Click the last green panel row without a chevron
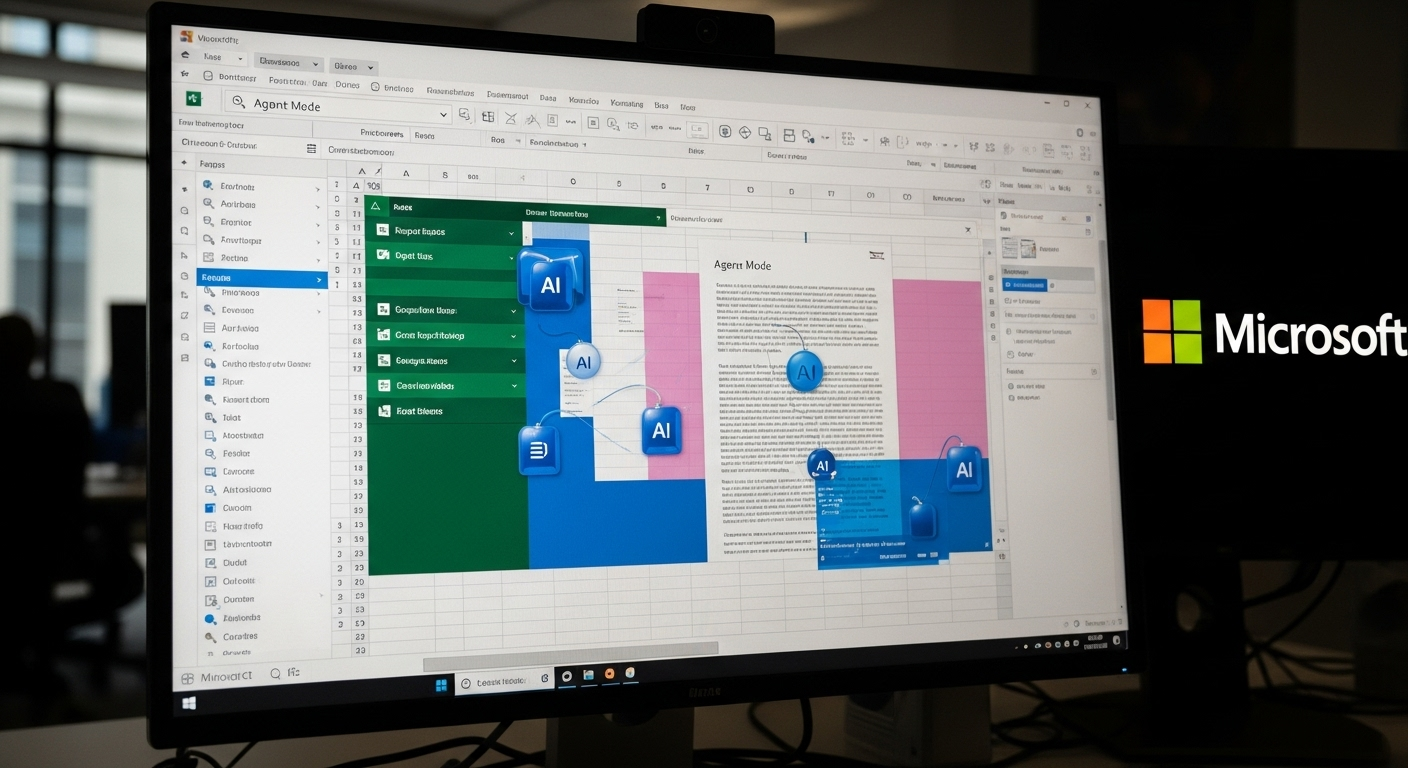This screenshot has height=768, width=1408. 446,411
